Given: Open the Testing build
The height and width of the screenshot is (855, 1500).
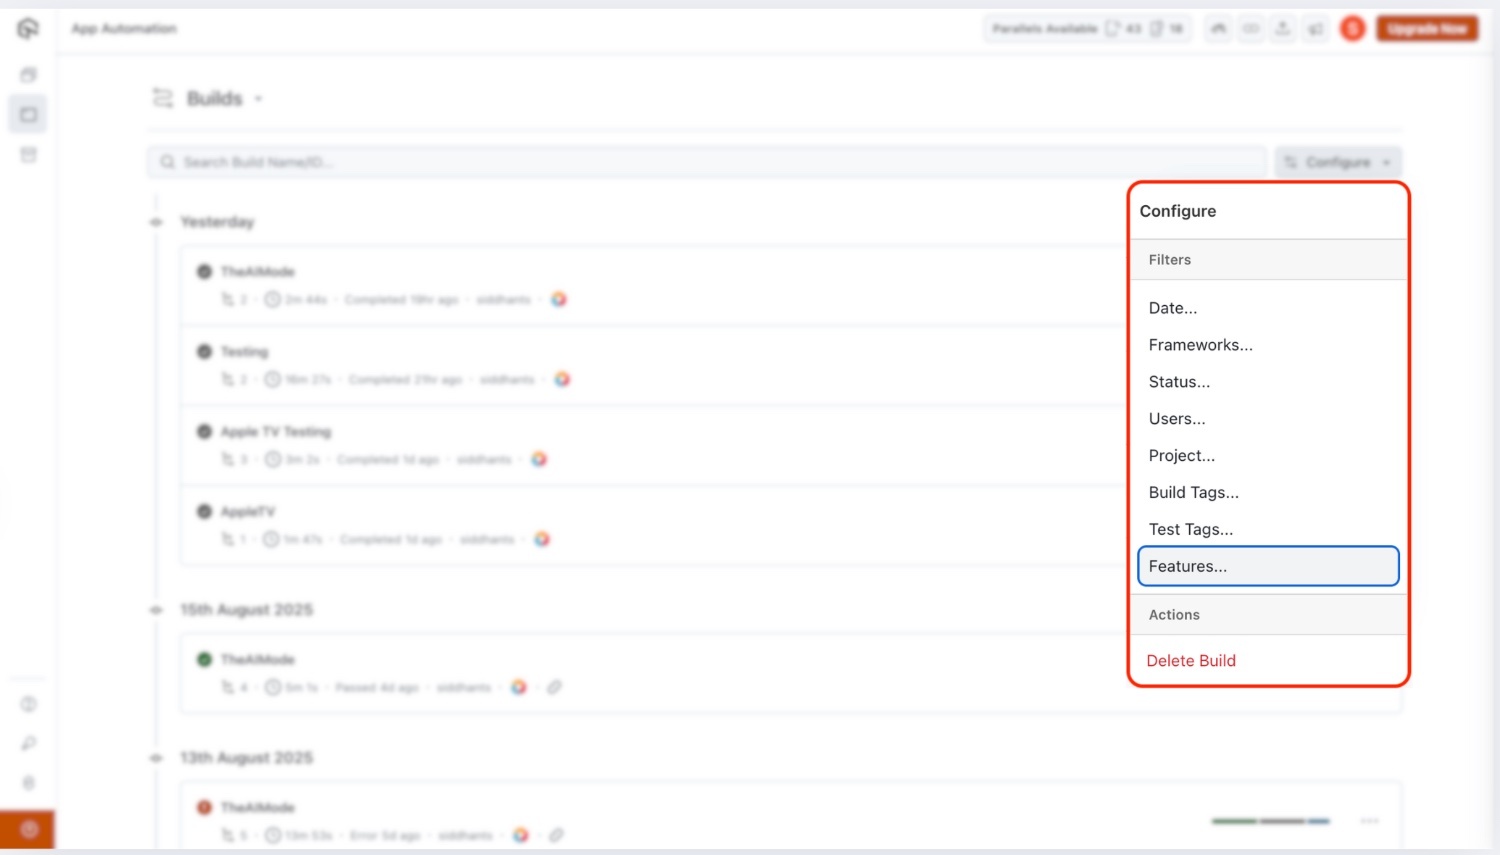Looking at the screenshot, I should click(244, 352).
